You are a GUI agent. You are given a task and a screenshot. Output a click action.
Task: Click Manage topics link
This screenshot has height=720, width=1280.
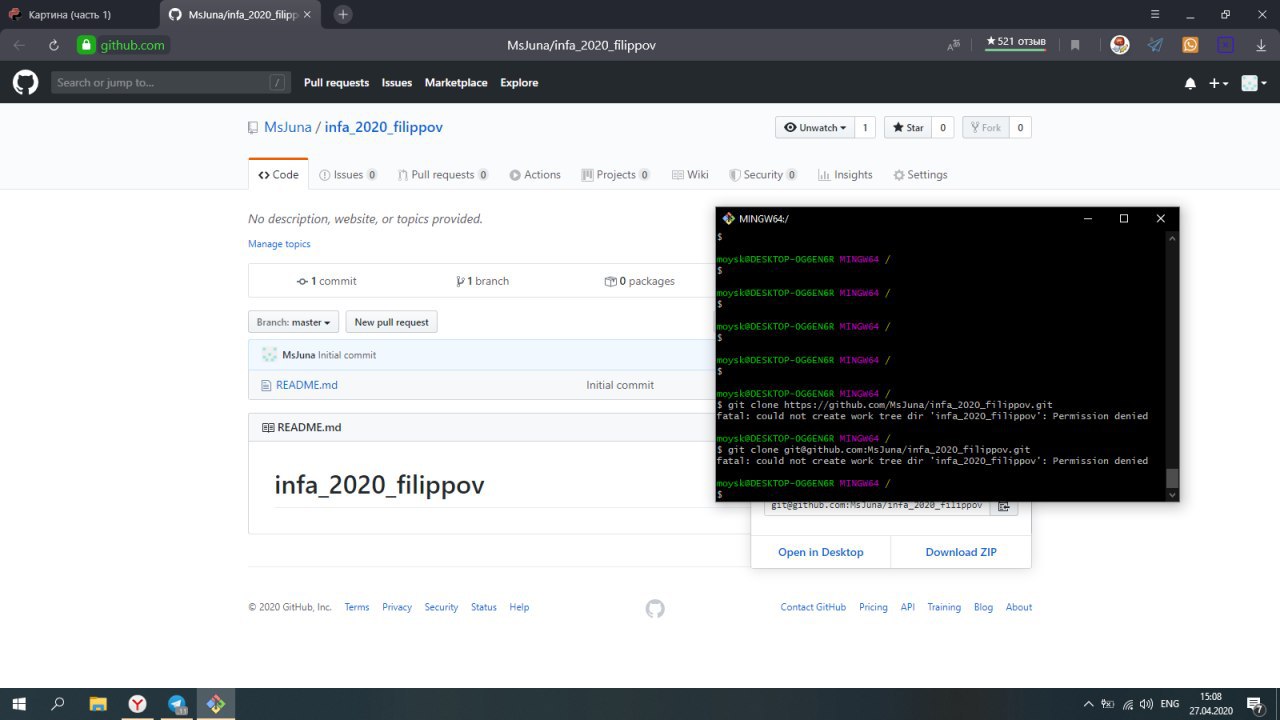tap(279, 244)
